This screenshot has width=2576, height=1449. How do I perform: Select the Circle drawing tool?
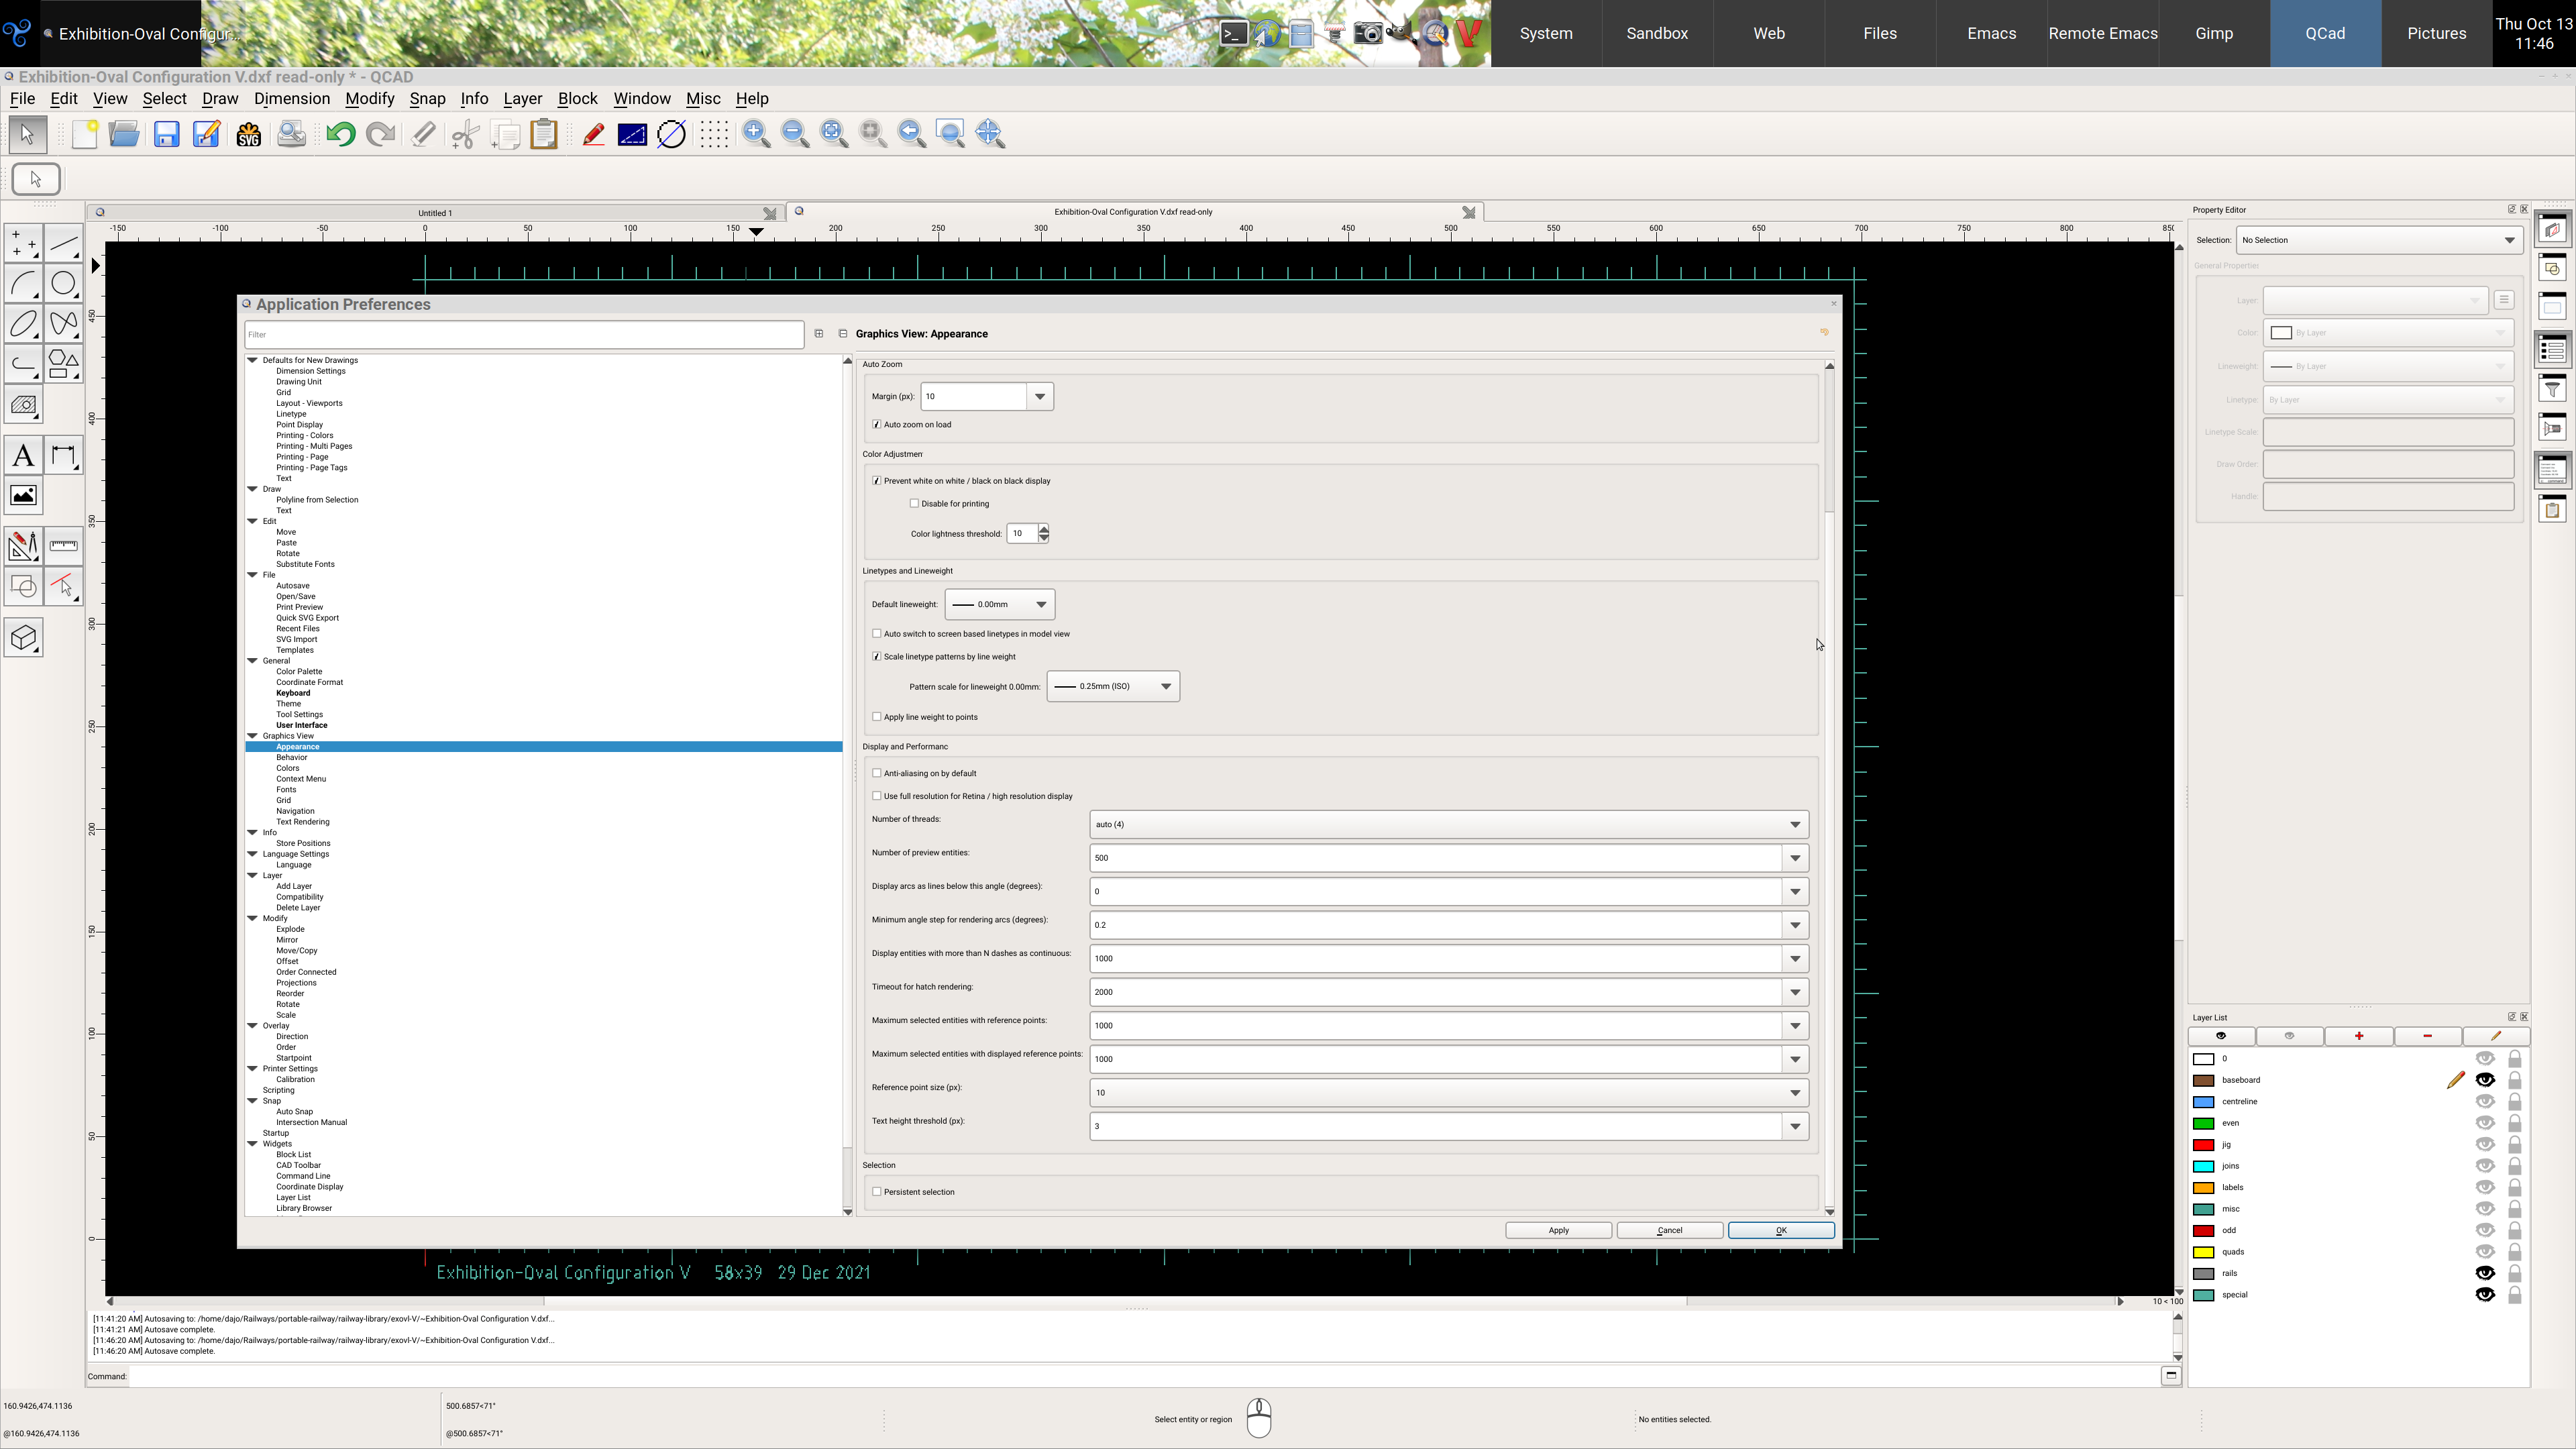[x=63, y=284]
